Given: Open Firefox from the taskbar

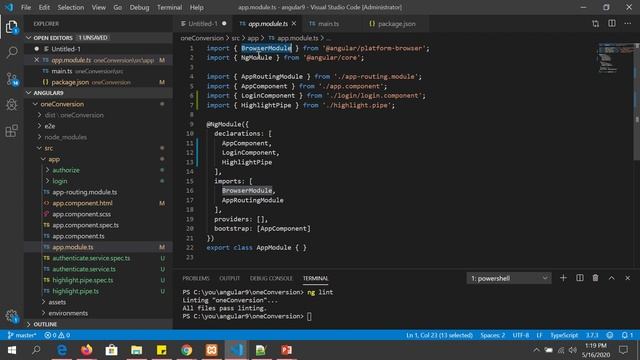Looking at the screenshot, I should [x=87, y=350].
